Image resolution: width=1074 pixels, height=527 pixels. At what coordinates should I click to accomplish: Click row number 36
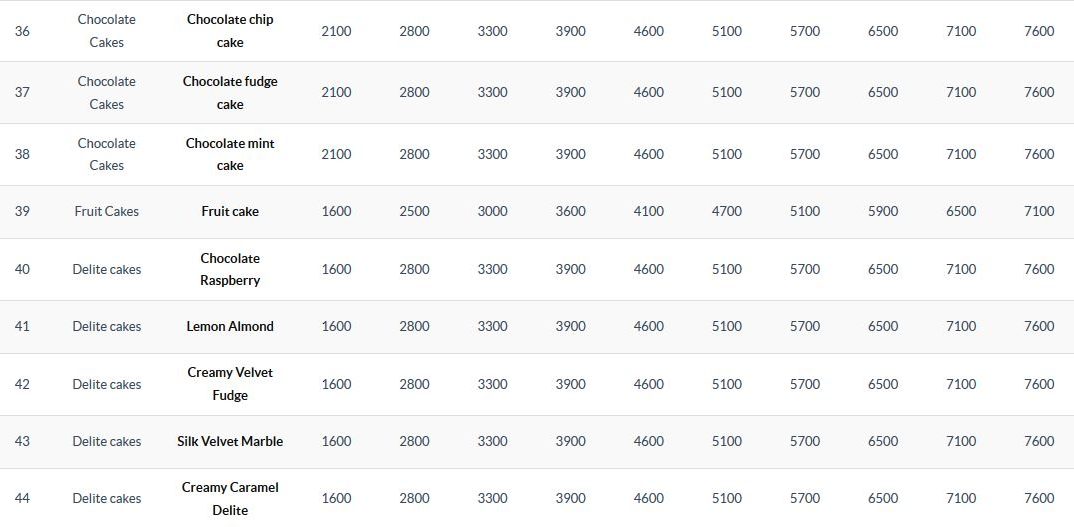[22, 31]
